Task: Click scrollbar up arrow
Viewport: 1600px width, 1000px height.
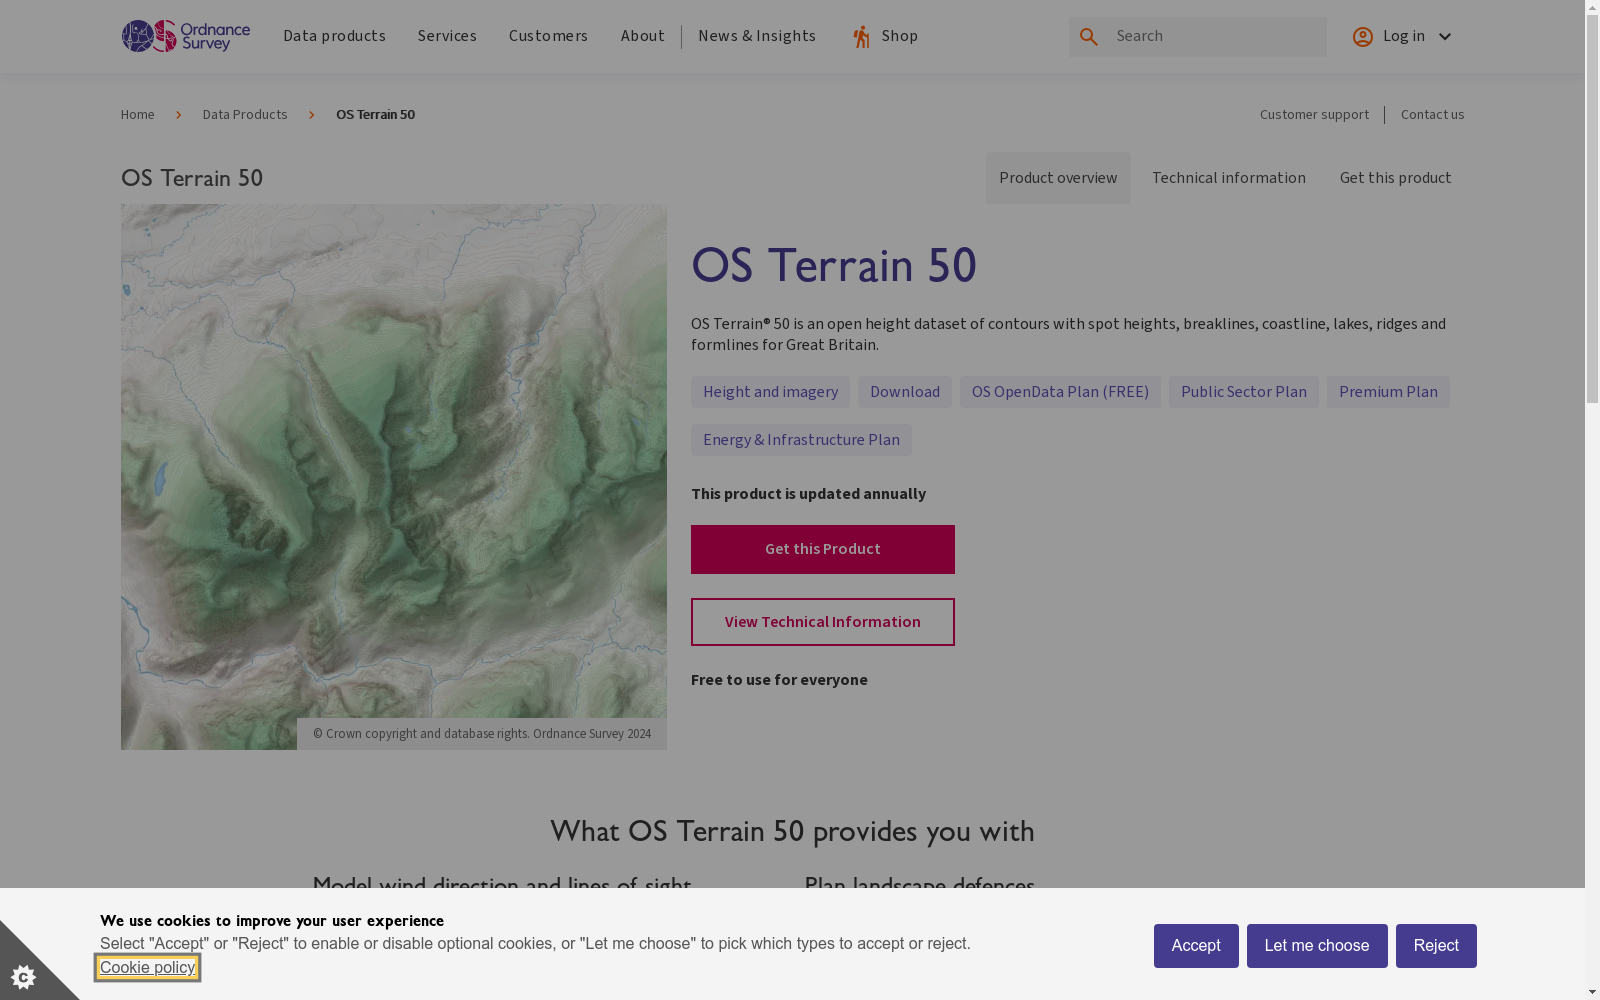Action: 1592,8
